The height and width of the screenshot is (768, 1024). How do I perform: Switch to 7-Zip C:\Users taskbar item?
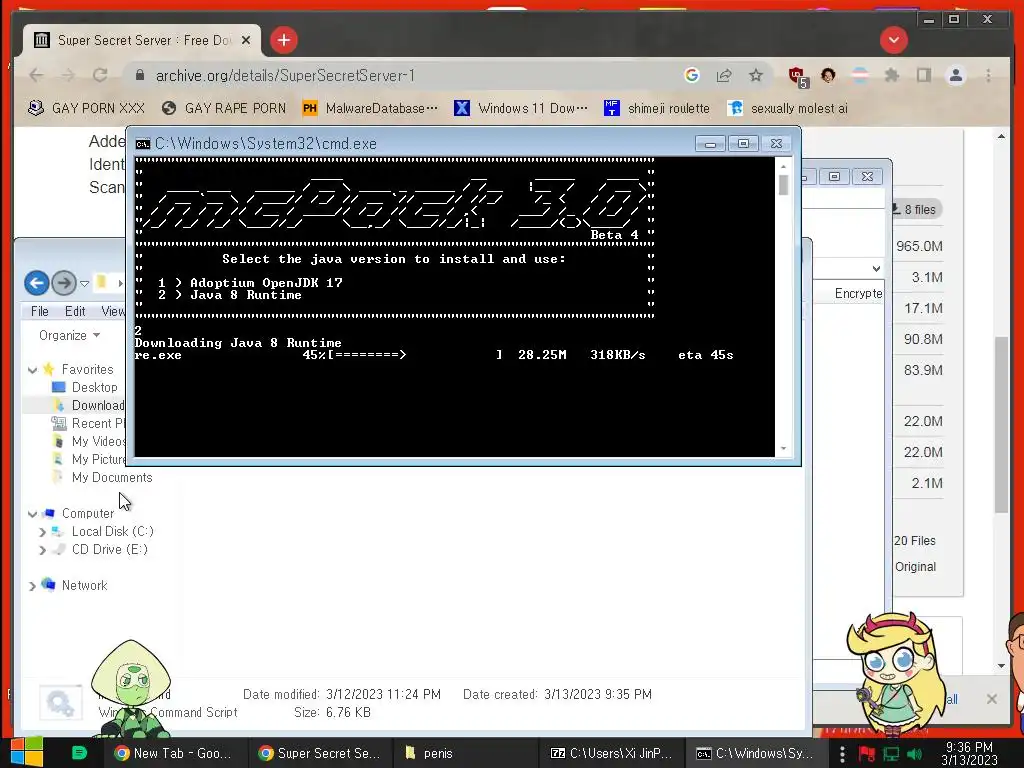coord(611,754)
